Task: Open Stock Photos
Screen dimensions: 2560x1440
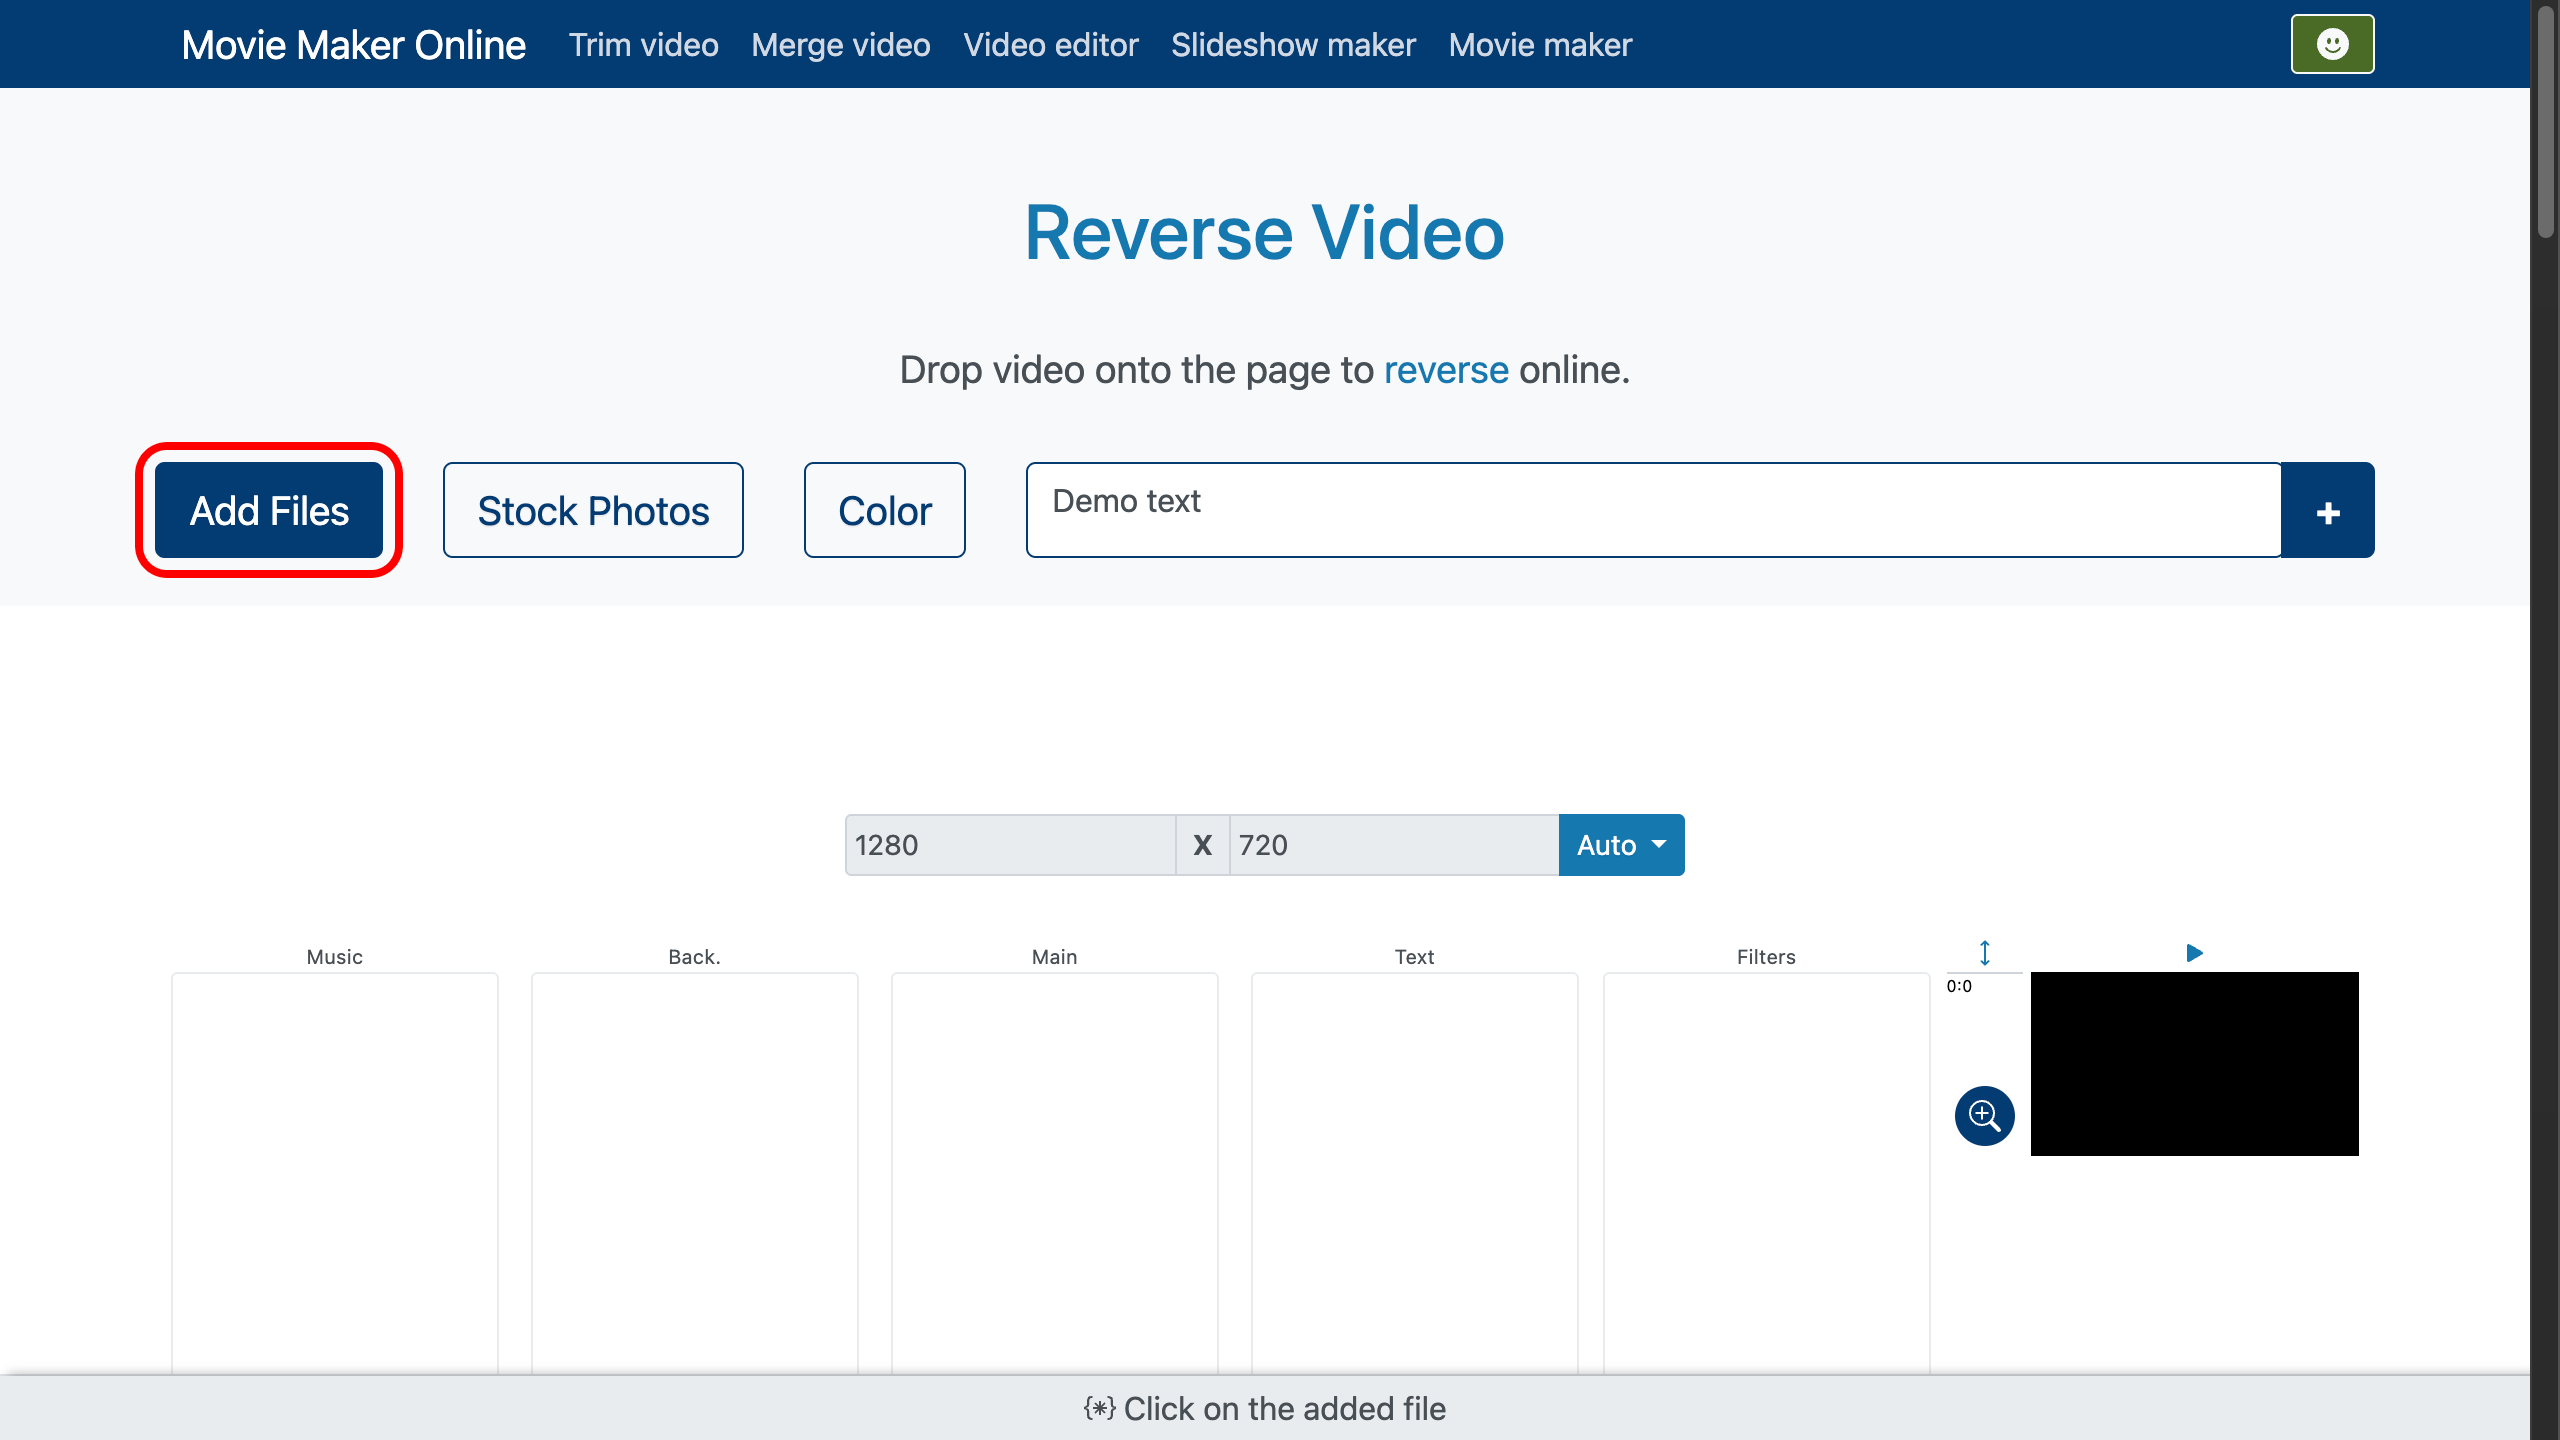Action: point(593,510)
